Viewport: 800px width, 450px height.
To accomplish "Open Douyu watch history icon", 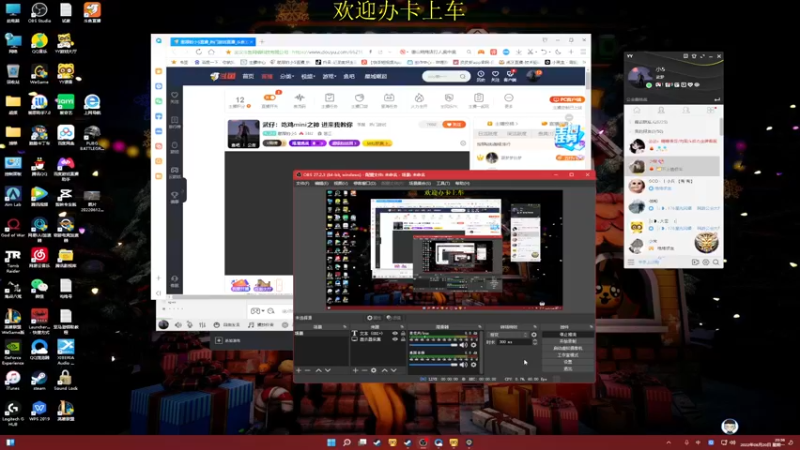I will pyautogui.click(x=481, y=76).
